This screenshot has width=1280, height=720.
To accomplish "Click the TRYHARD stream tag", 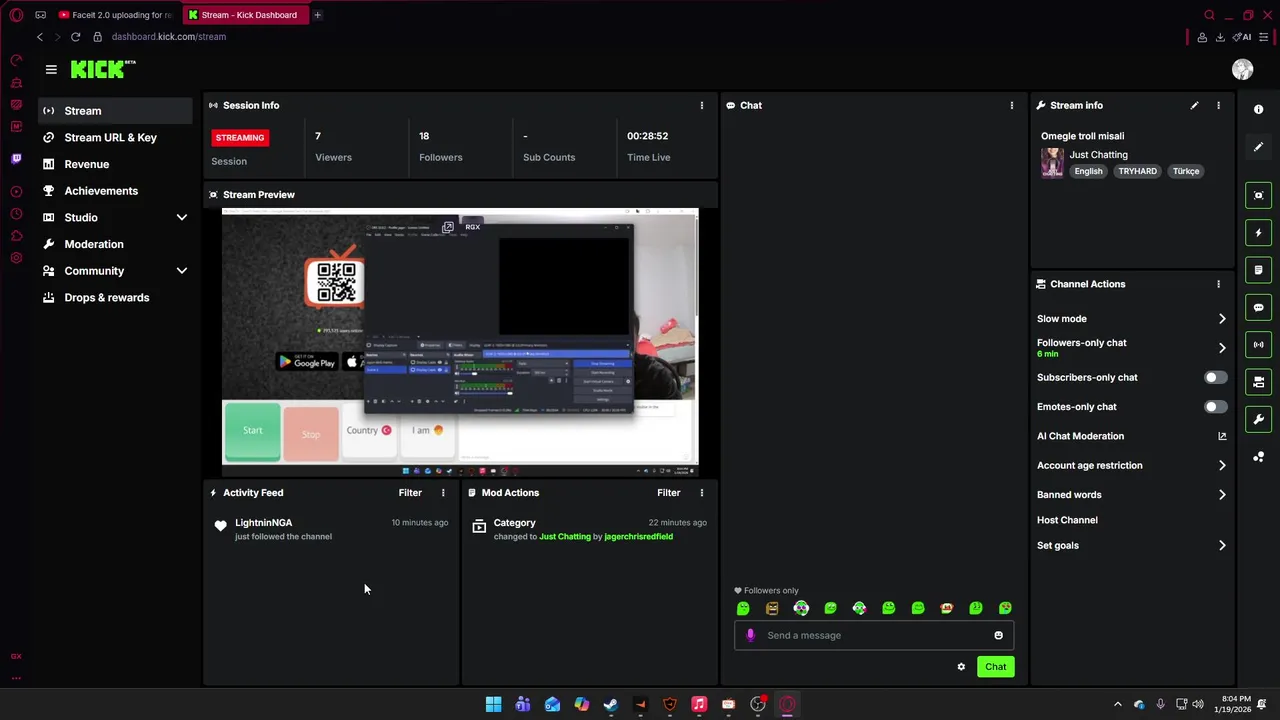I will (x=1137, y=171).
